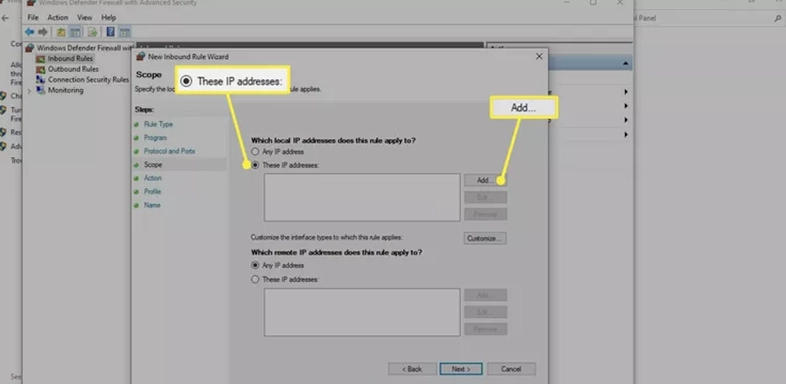Click the Inbound Rules icon in the tree
The image size is (786, 384).
pyautogui.click(x=41, y=58)
